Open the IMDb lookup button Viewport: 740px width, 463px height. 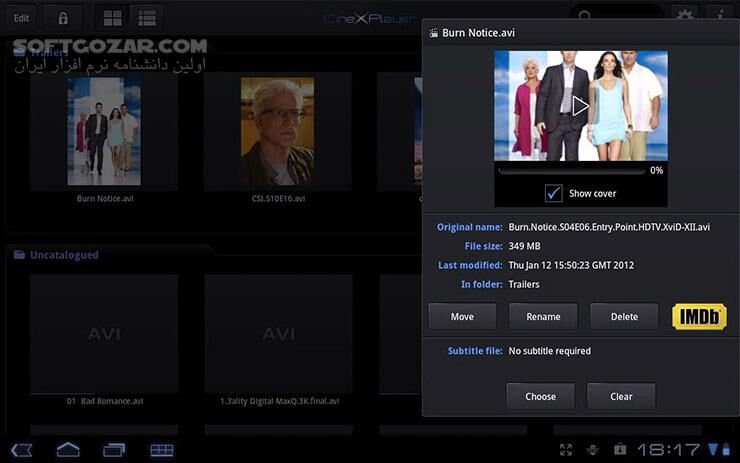[699, 316]
